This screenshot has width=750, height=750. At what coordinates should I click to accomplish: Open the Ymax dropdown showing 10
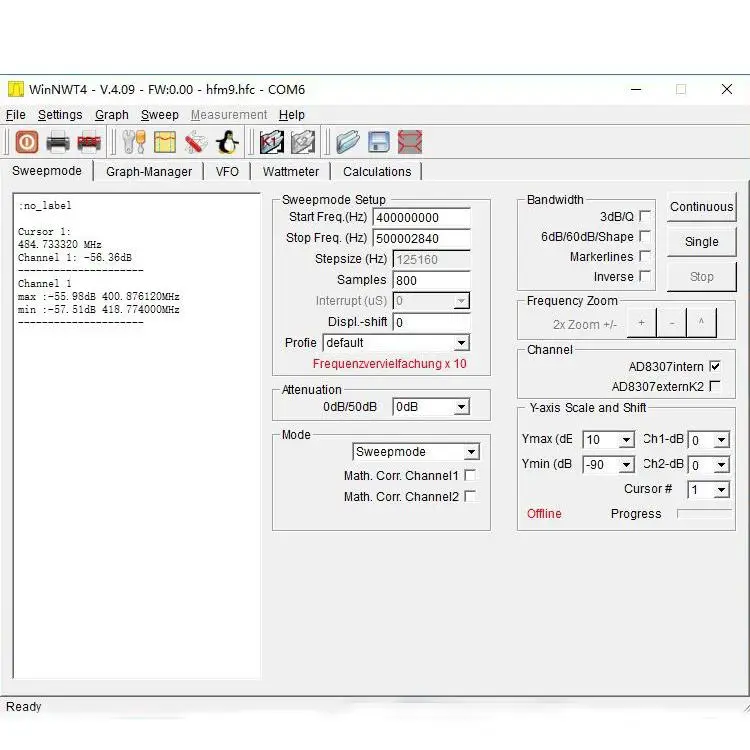608,440
